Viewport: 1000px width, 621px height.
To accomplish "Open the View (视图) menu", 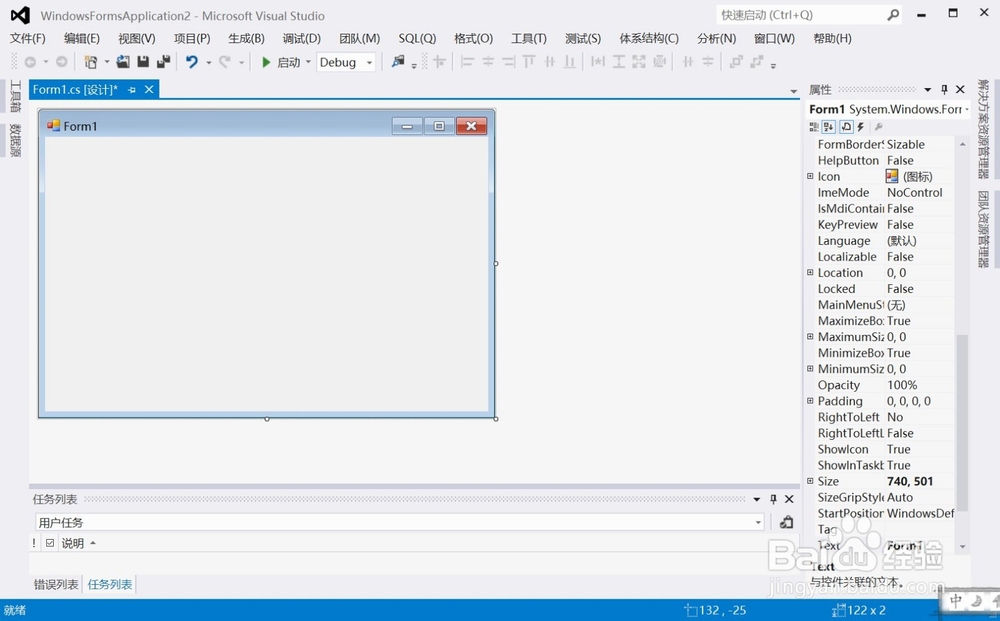I will (x=136, y=38).
